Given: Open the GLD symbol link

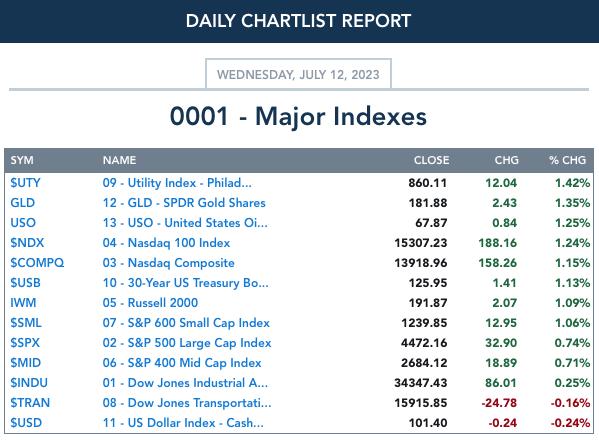Looking at the screenshot, I should click(23, 203).
